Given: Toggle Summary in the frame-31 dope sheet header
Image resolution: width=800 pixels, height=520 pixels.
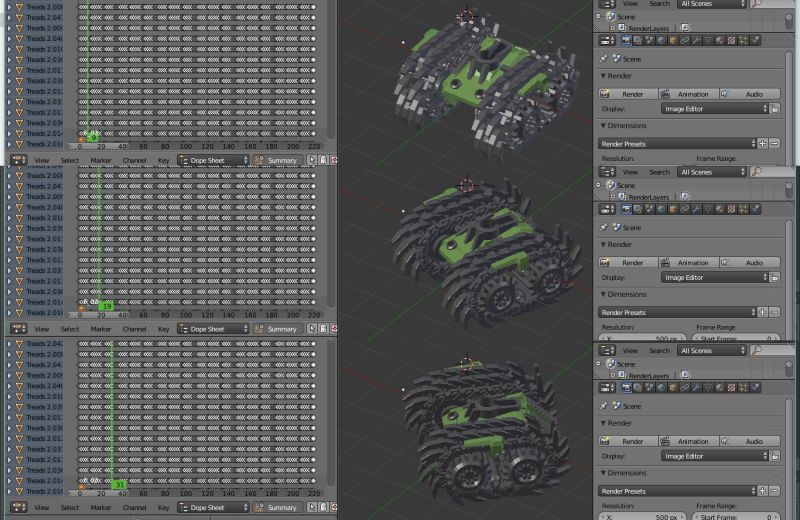Looking at the screenshot, I should click(277, 507).
